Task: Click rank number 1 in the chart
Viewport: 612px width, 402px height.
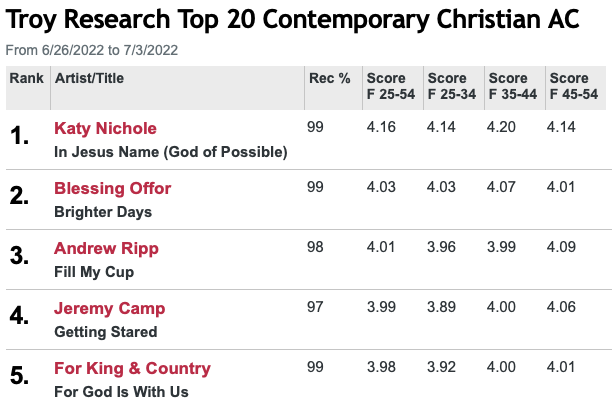Action: 20,138
